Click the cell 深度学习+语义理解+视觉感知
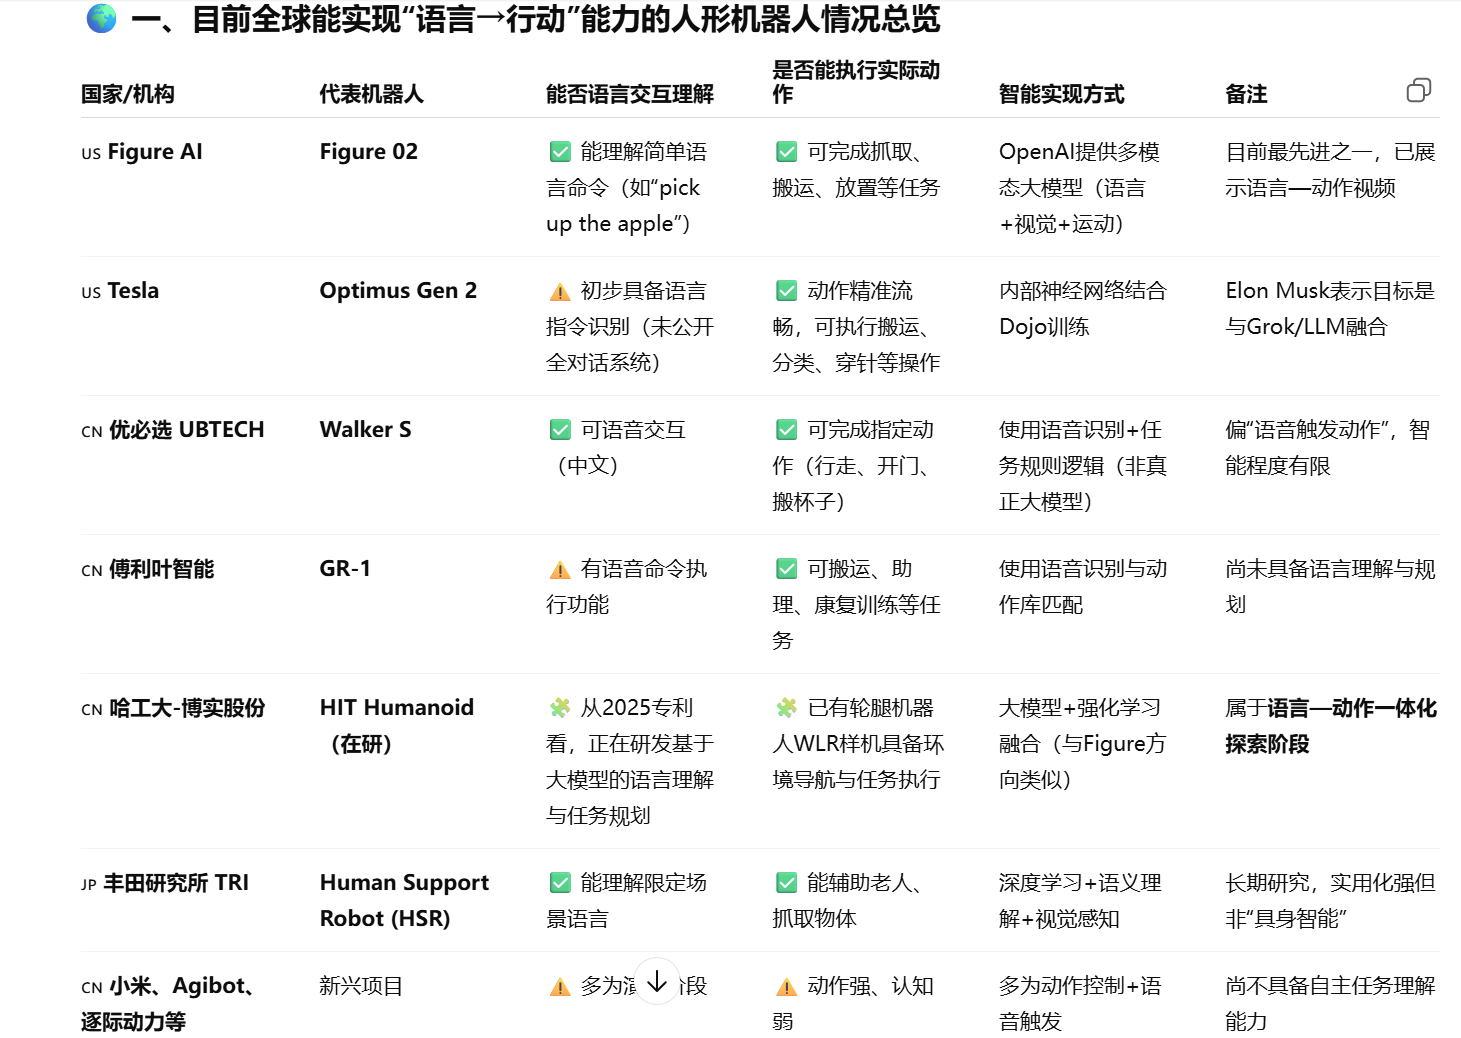The image size is (1461, 1038). click(1080, 901)
